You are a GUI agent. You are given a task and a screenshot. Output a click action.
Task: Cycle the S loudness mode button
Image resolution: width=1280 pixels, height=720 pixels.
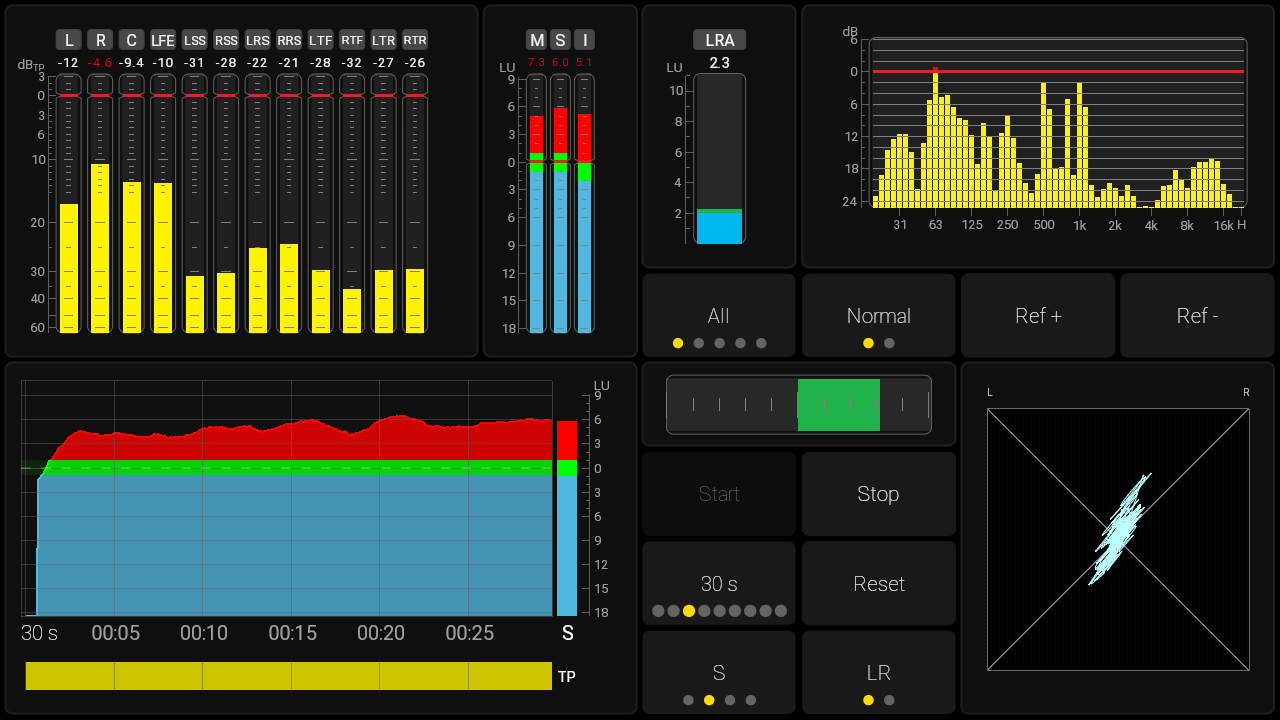pos(719,673)
